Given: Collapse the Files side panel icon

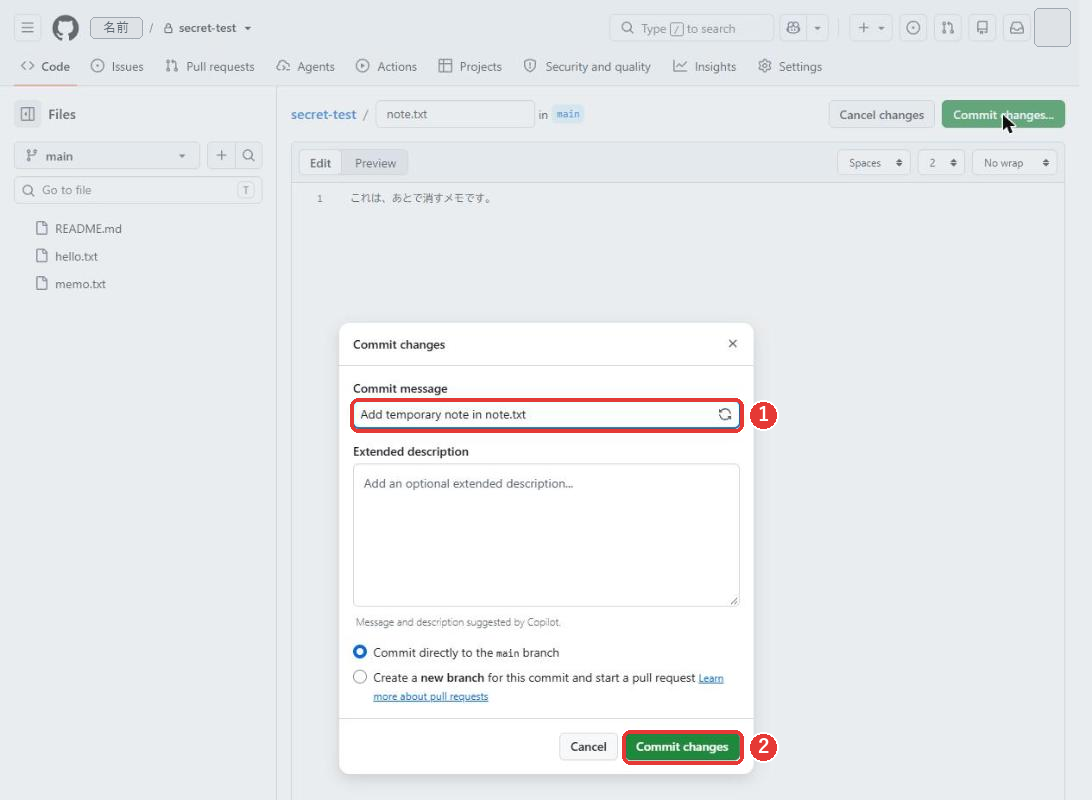Looking at the screenshot, I should click(28, 114).
